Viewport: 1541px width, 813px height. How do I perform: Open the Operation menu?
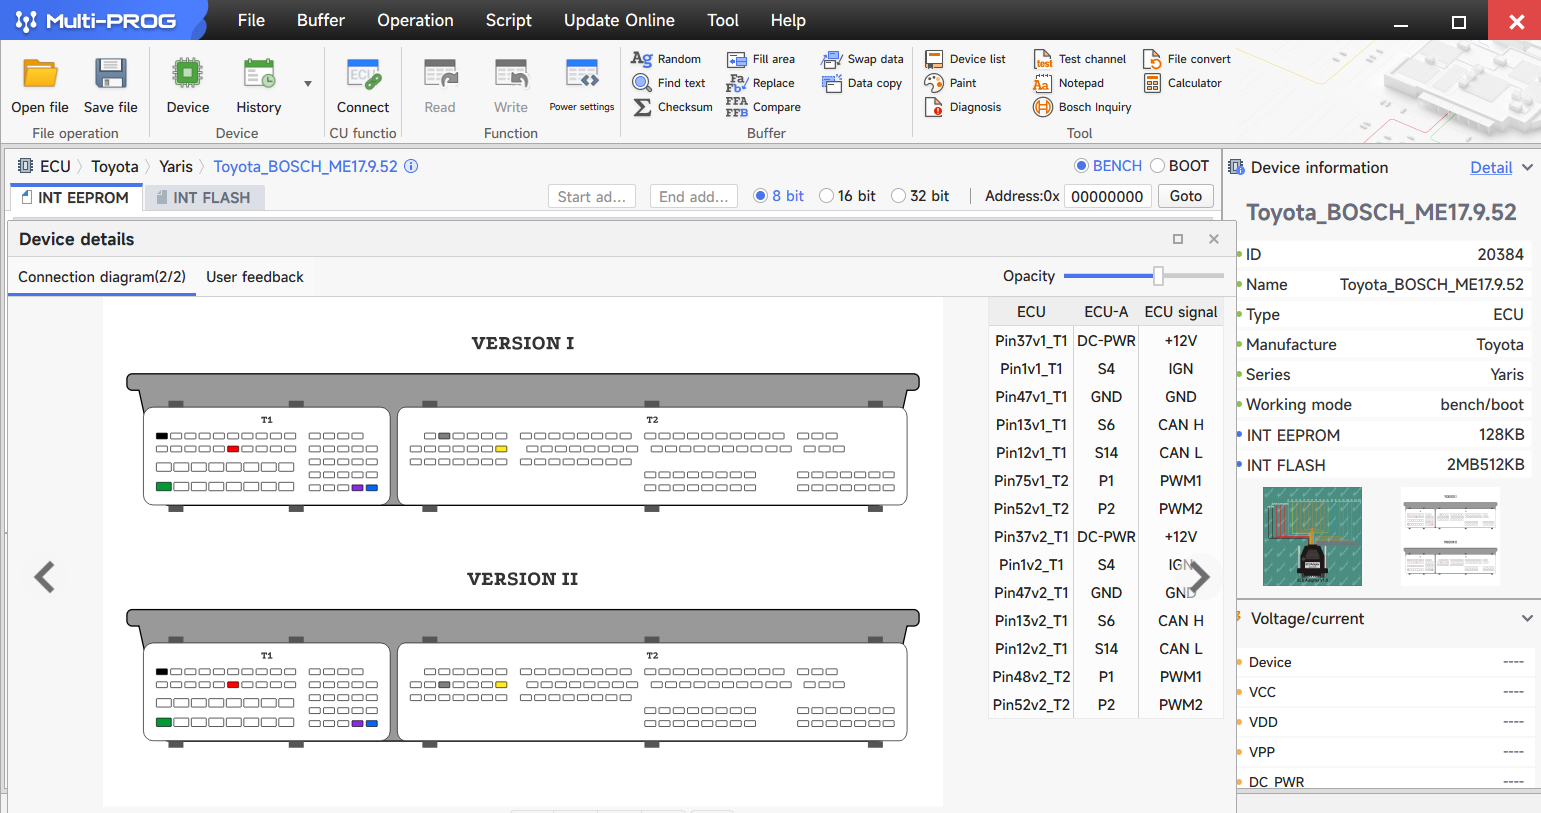coord(415,20)
